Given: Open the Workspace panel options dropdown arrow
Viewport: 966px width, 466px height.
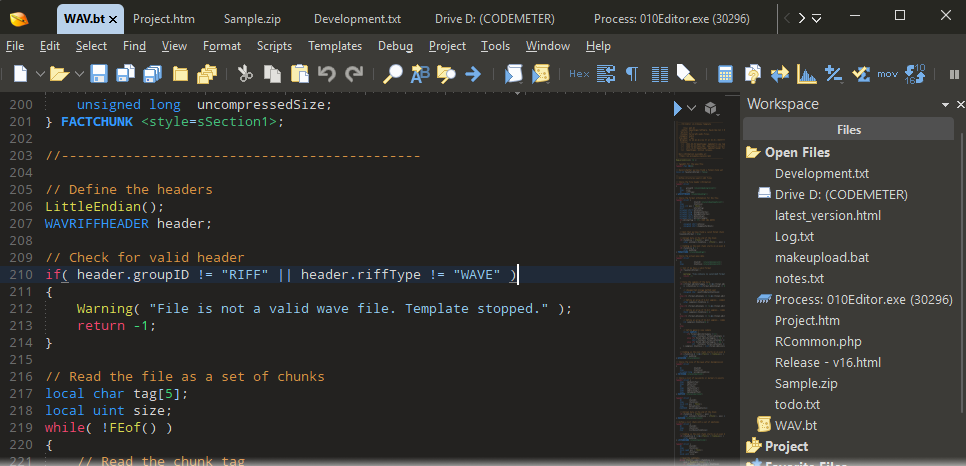Looking at the screenshot, I should (x=946, y=104).
